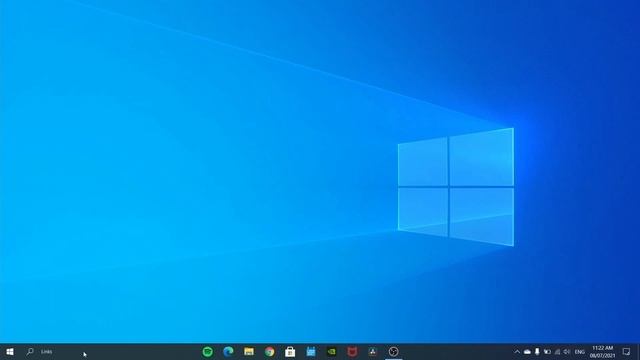640x360 pixels.
Task: Open the Calendar app from taskbar
Action: point(311,351)
